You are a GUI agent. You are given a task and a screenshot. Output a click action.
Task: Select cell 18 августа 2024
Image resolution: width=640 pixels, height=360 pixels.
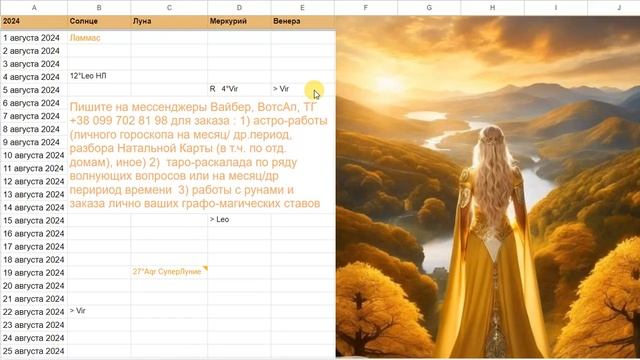click(x=34, y=260)
